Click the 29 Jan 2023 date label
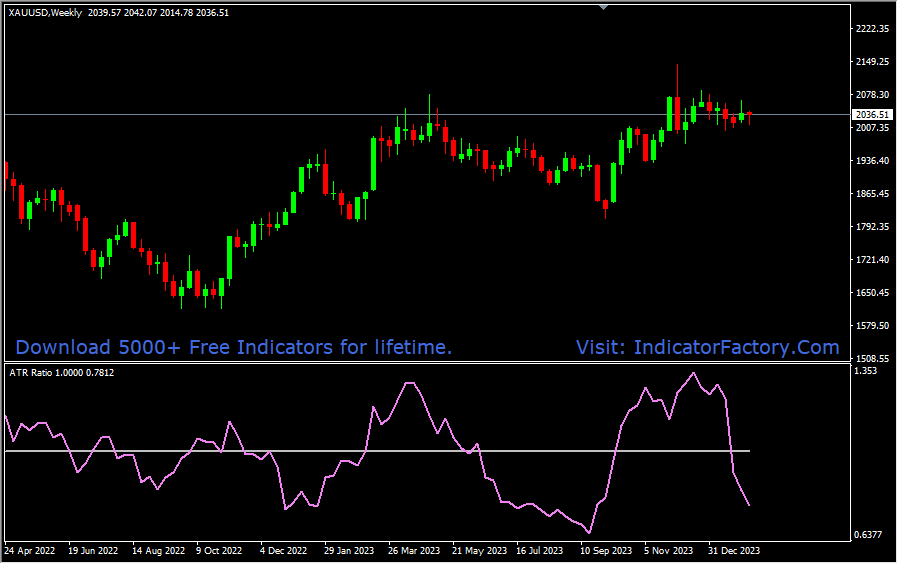 (349, 551)
